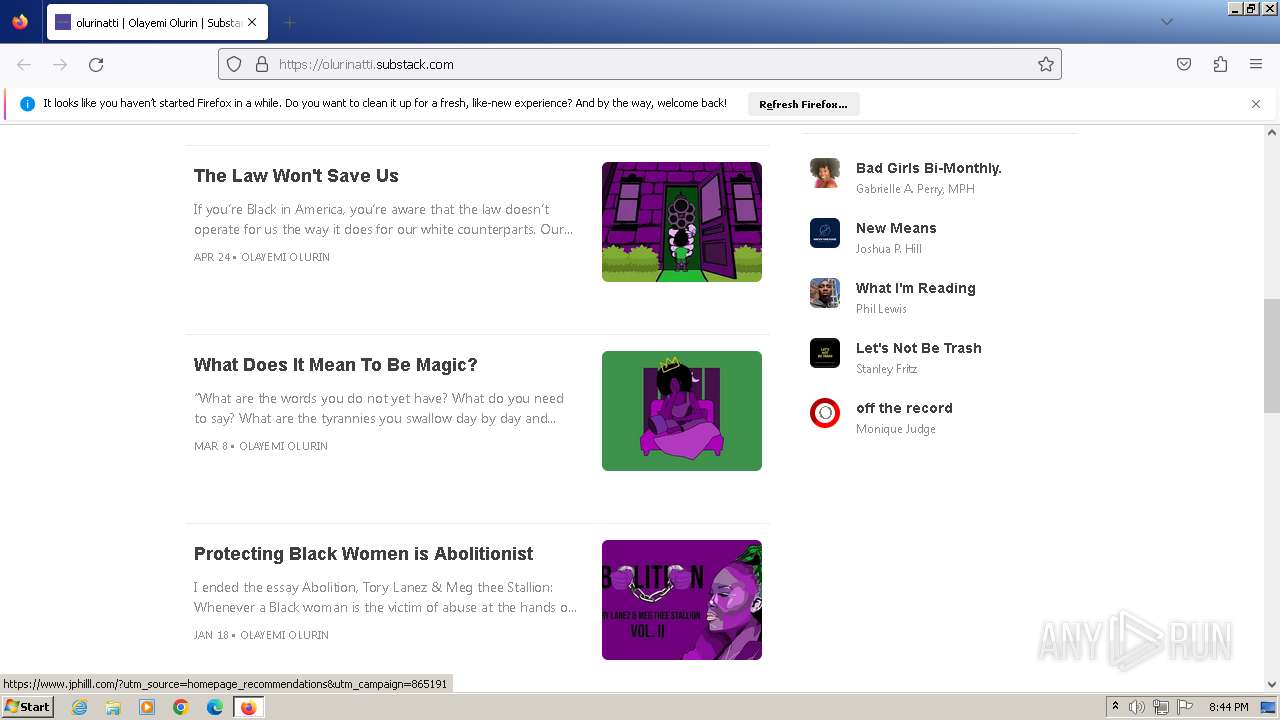Open the Action Center flag icon
The width and height of the screenshot is (1280, 720).
[1185, 707]
